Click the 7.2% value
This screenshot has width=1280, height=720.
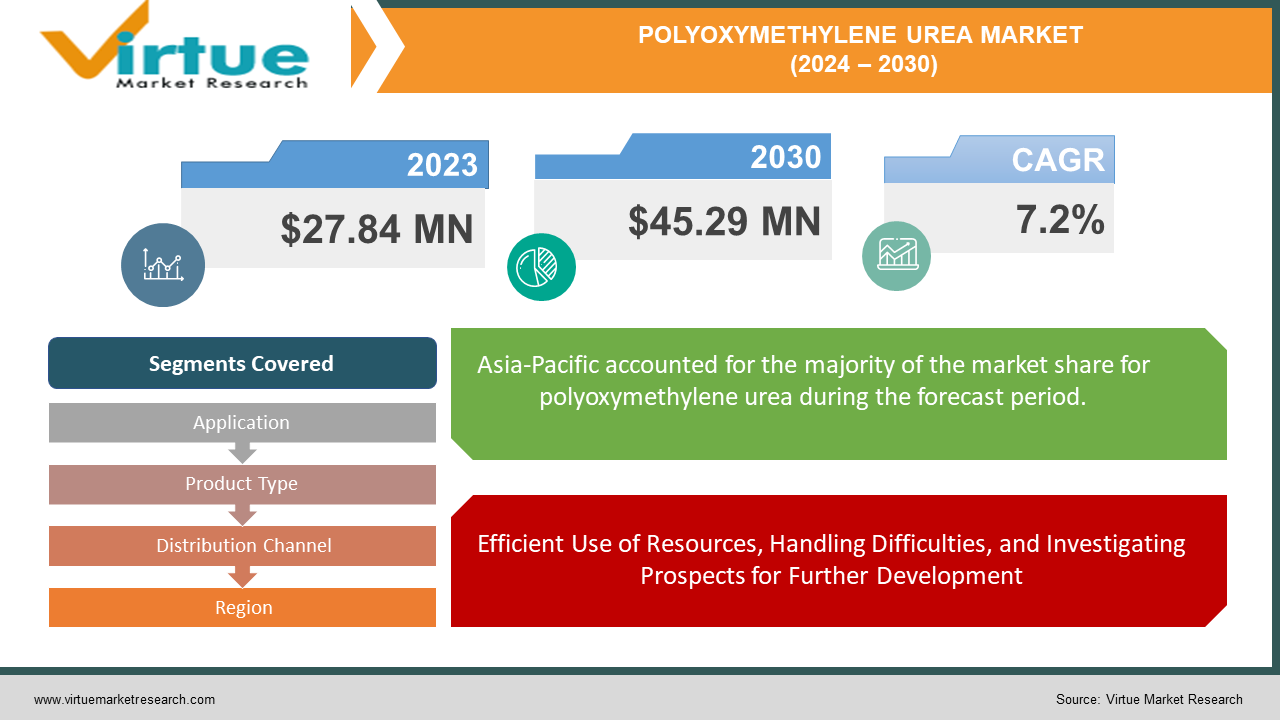[1060, 219]
